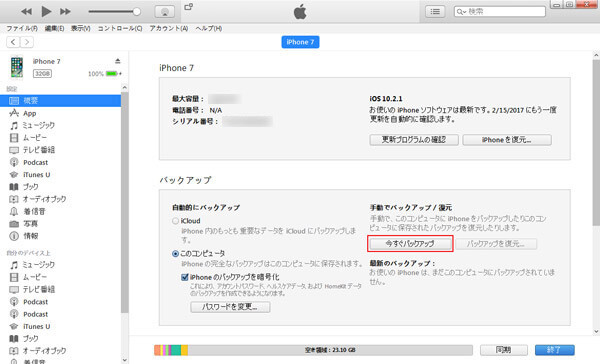Image resolution: width=600 pixels, height=364 pixels.
Task: Click the iPhone device thumbnail
Action: tap(17, 67)
